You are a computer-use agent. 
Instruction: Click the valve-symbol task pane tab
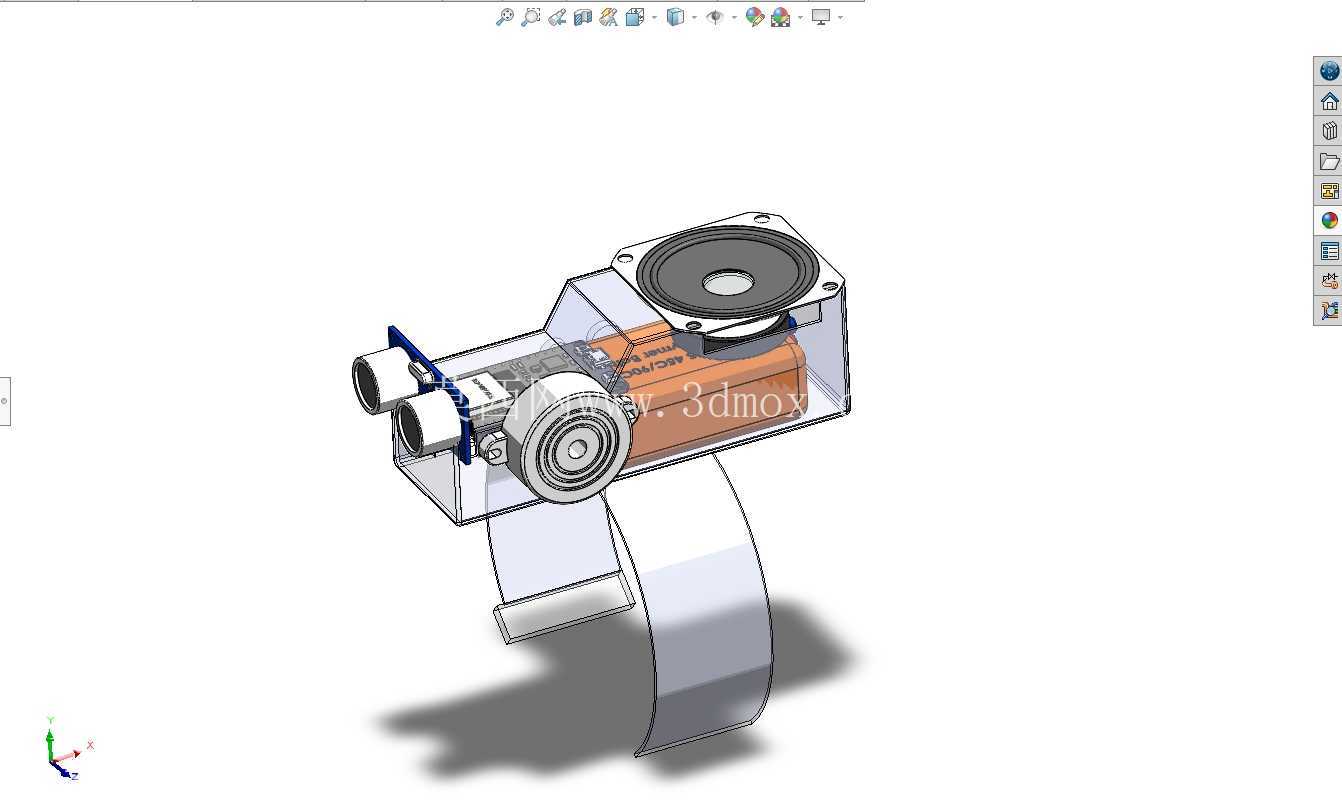point(1329,281)
